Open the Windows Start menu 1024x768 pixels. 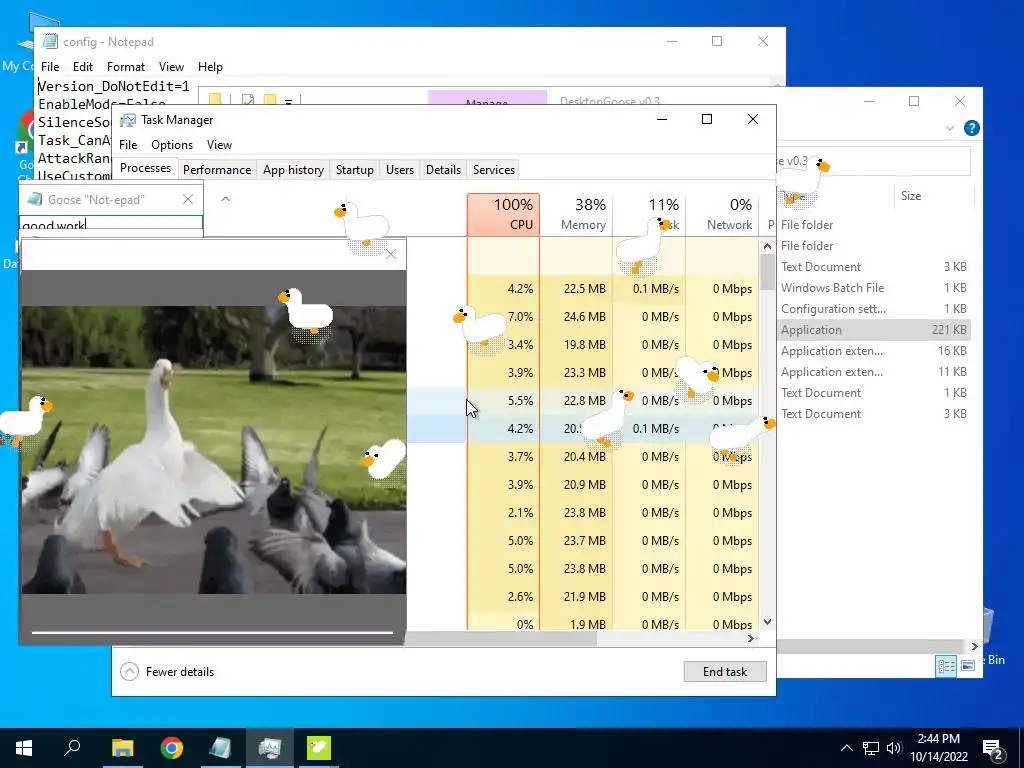pos(24,748)
